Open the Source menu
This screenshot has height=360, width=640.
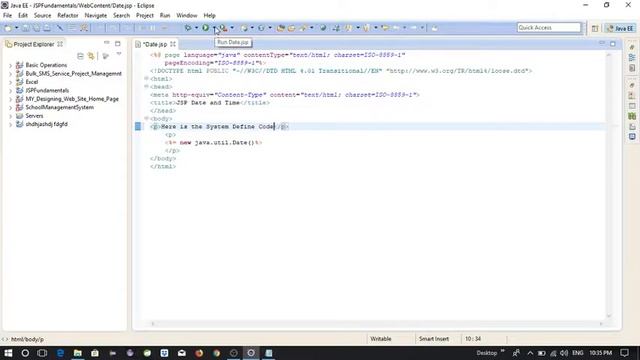pos(42,16)
